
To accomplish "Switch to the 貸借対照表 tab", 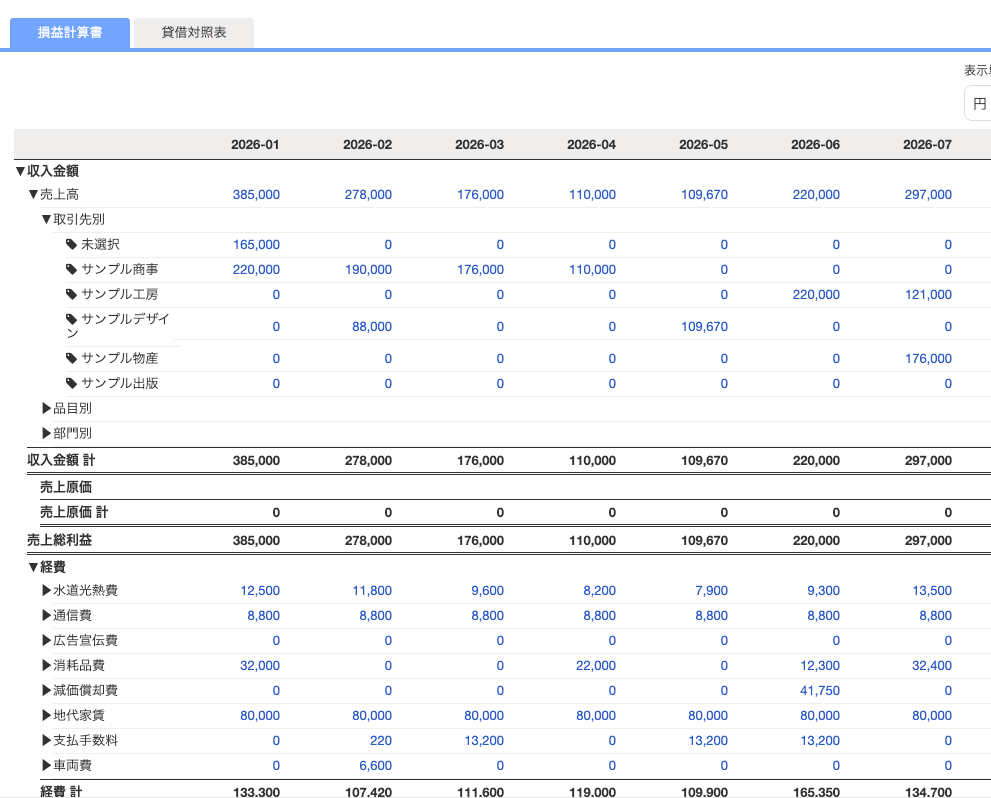I will click(x=194, y=32).
